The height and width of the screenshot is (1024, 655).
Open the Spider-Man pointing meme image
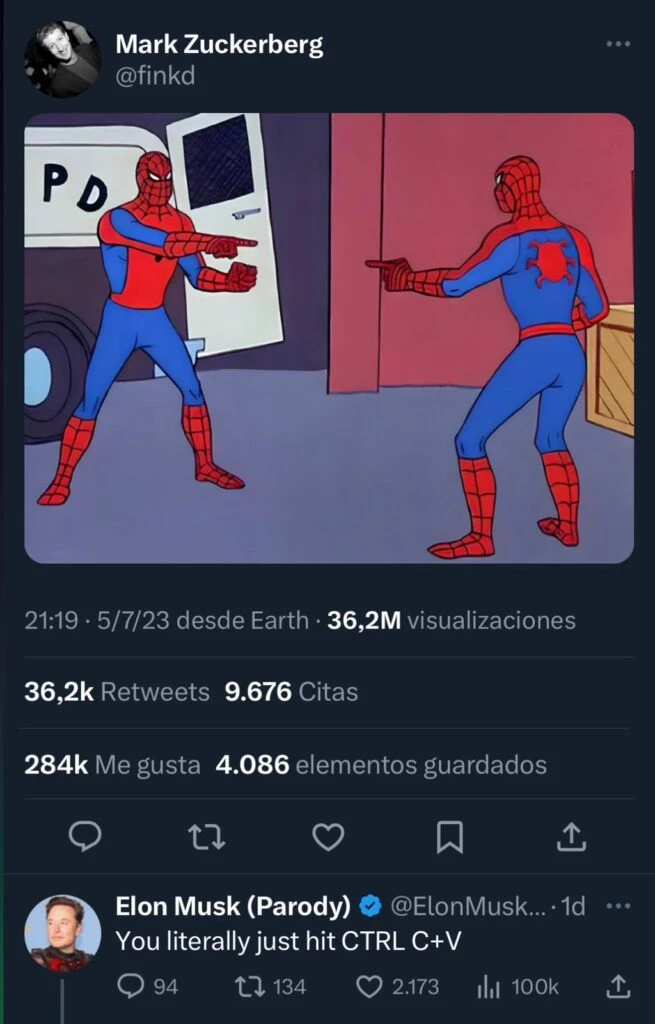328,338
